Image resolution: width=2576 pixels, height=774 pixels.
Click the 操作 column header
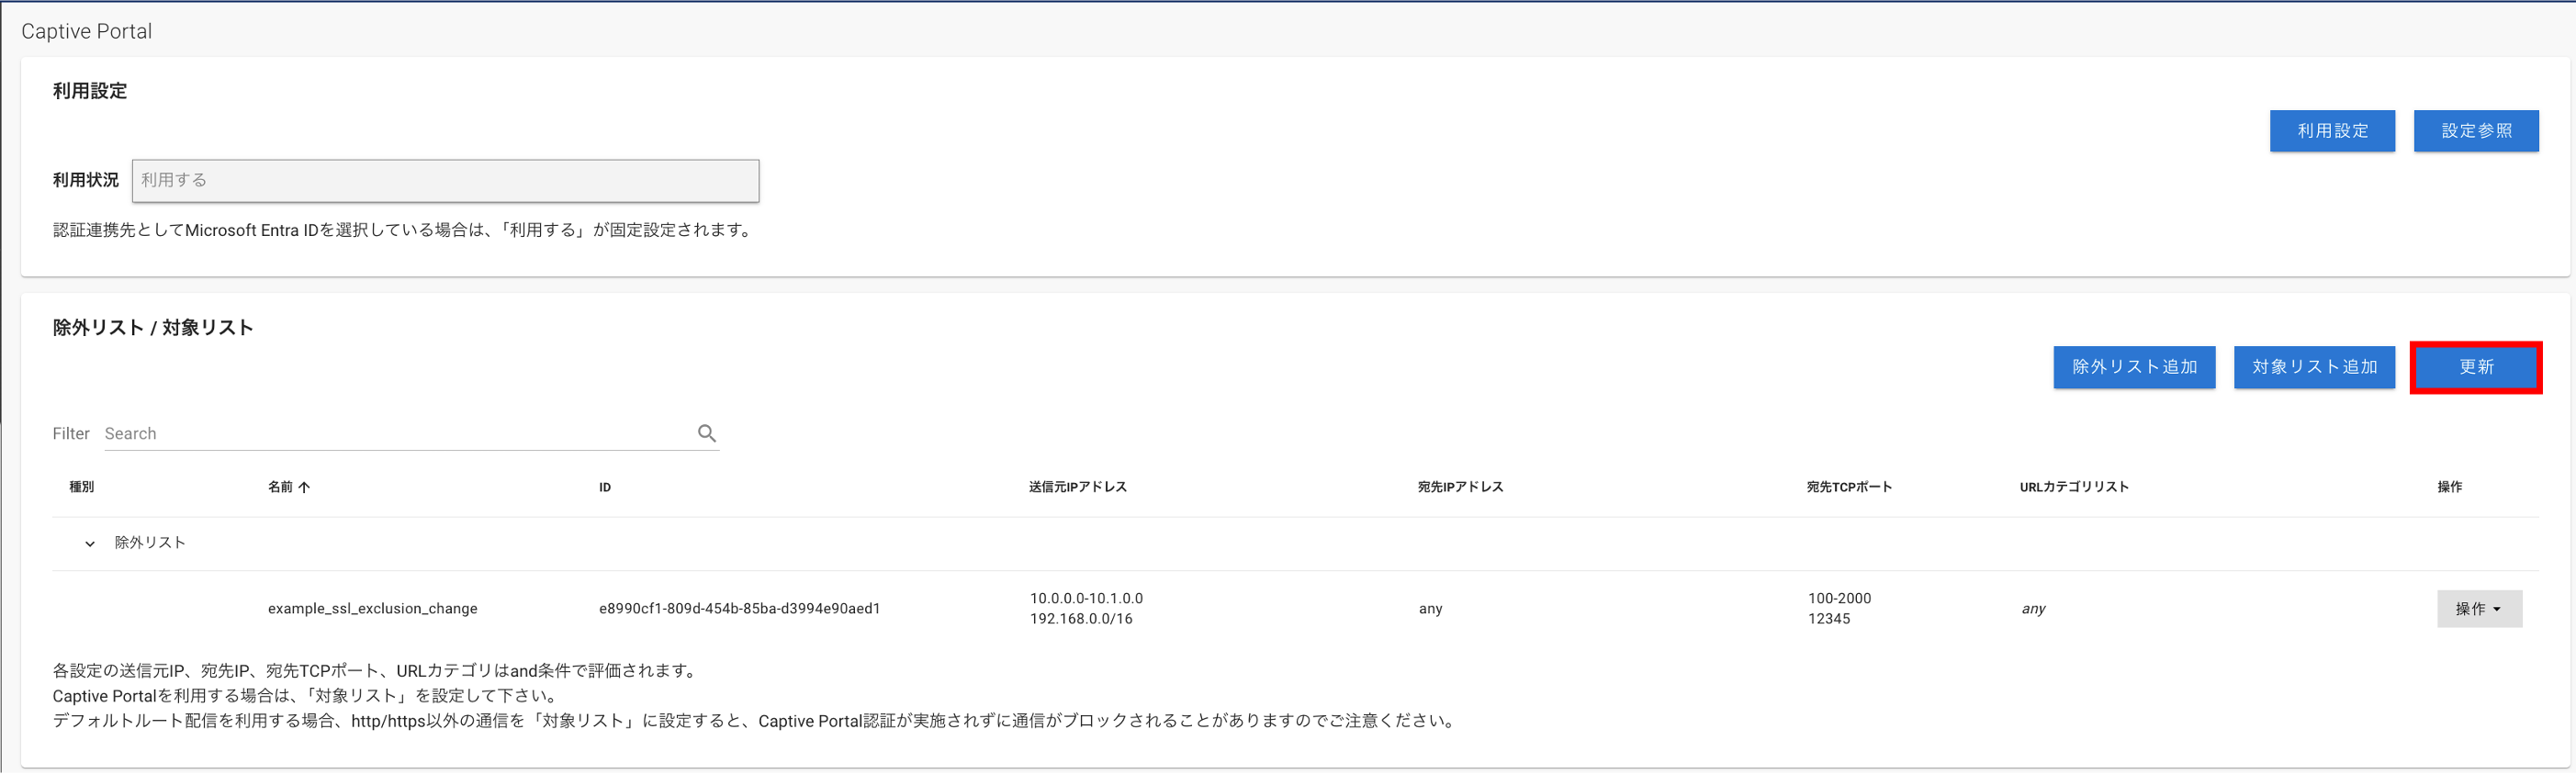tap(2449, 487)
